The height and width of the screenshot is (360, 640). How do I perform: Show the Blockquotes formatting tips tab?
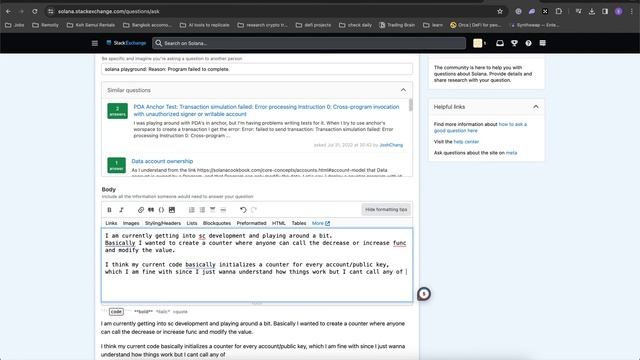click(x=217, y=223)
